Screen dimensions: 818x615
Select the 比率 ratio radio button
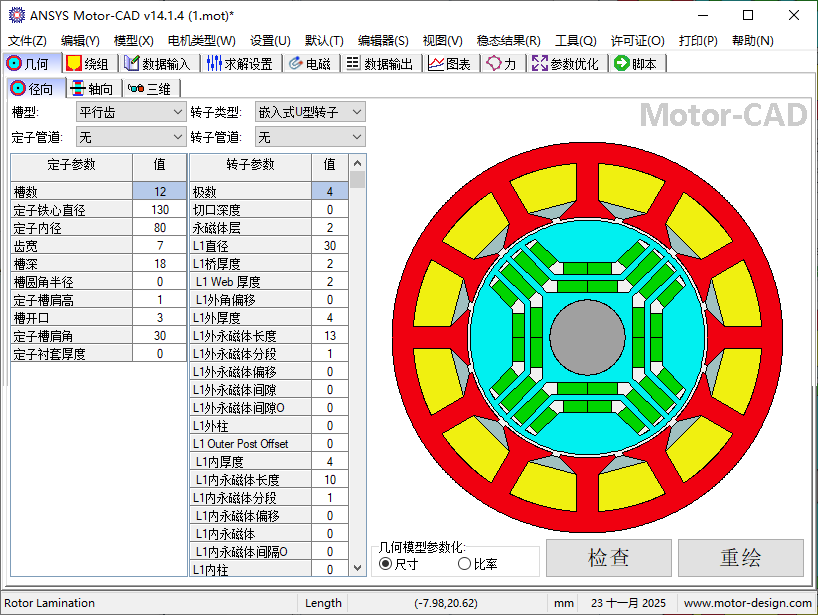point(464,564)
